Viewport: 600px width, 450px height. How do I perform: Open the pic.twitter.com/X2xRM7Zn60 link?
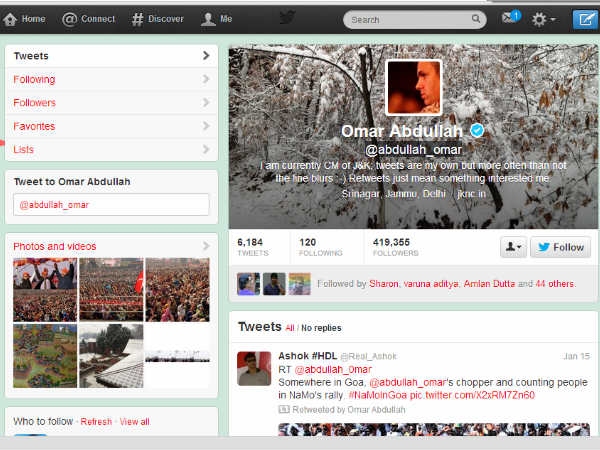(472, 395)
